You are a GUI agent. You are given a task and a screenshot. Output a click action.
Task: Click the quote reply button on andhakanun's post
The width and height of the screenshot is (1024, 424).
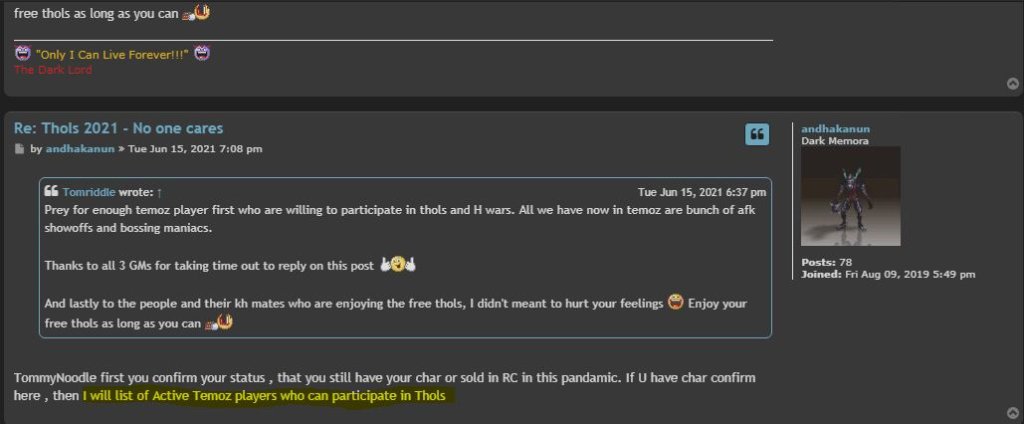(757, 134)
